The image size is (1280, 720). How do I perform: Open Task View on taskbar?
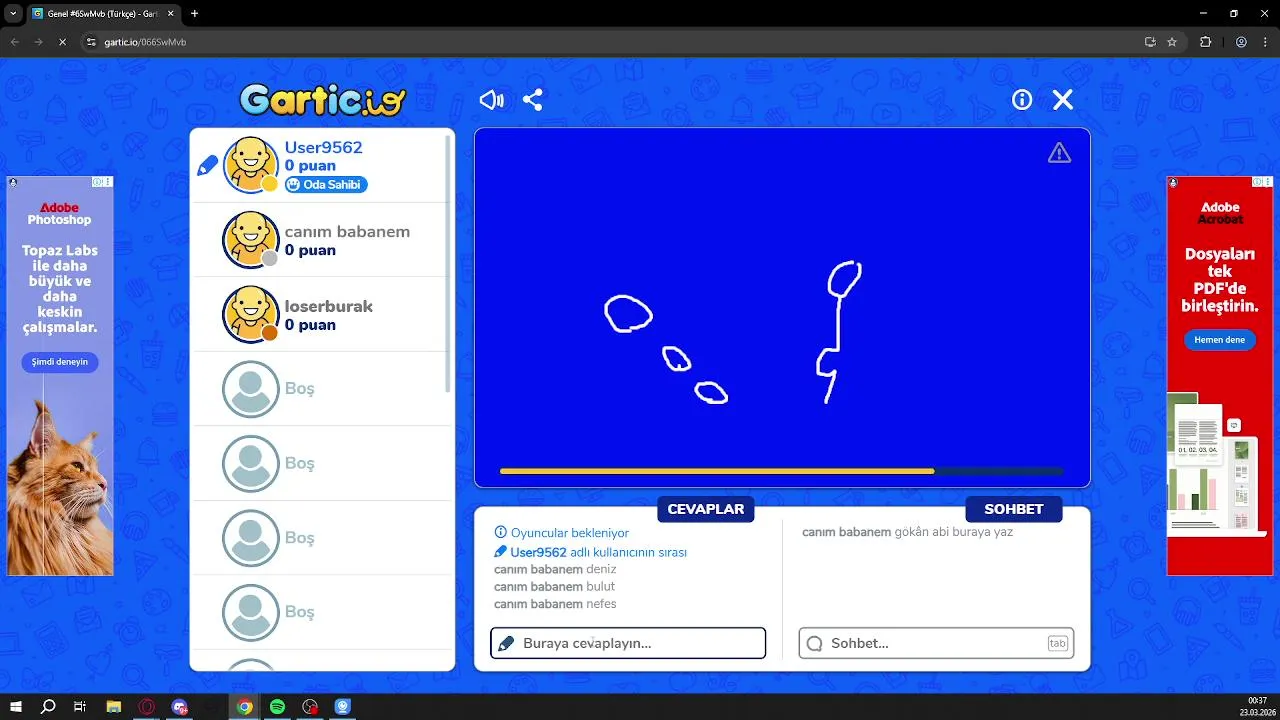point(80,707)
